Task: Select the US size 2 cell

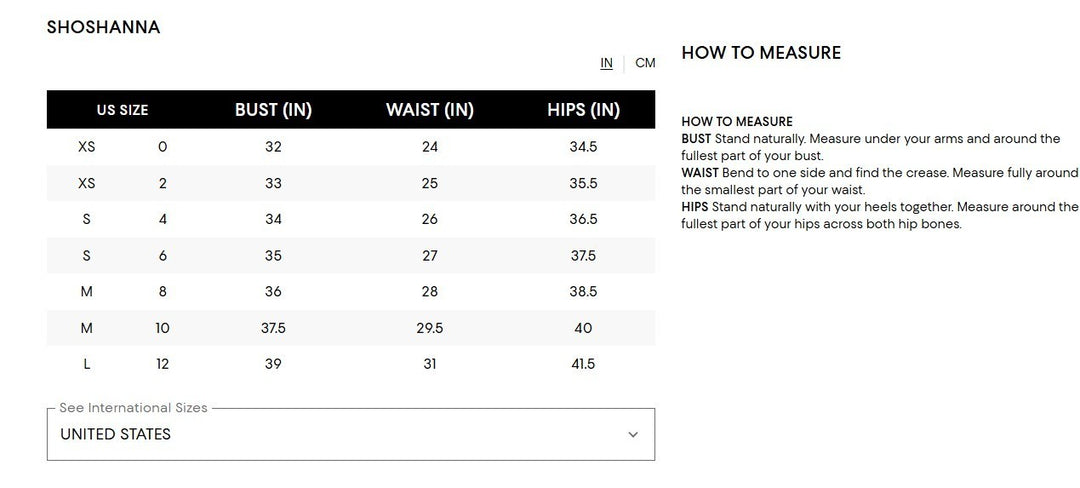Action: (x=163, y=183)
